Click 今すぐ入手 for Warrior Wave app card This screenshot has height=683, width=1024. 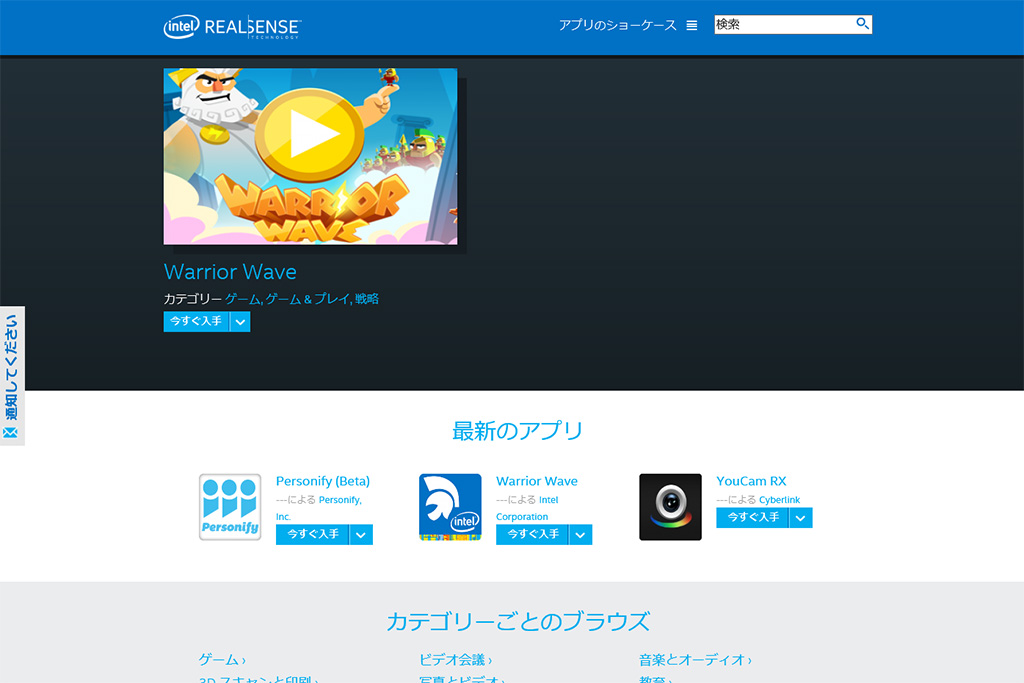[x=532, y=534]
